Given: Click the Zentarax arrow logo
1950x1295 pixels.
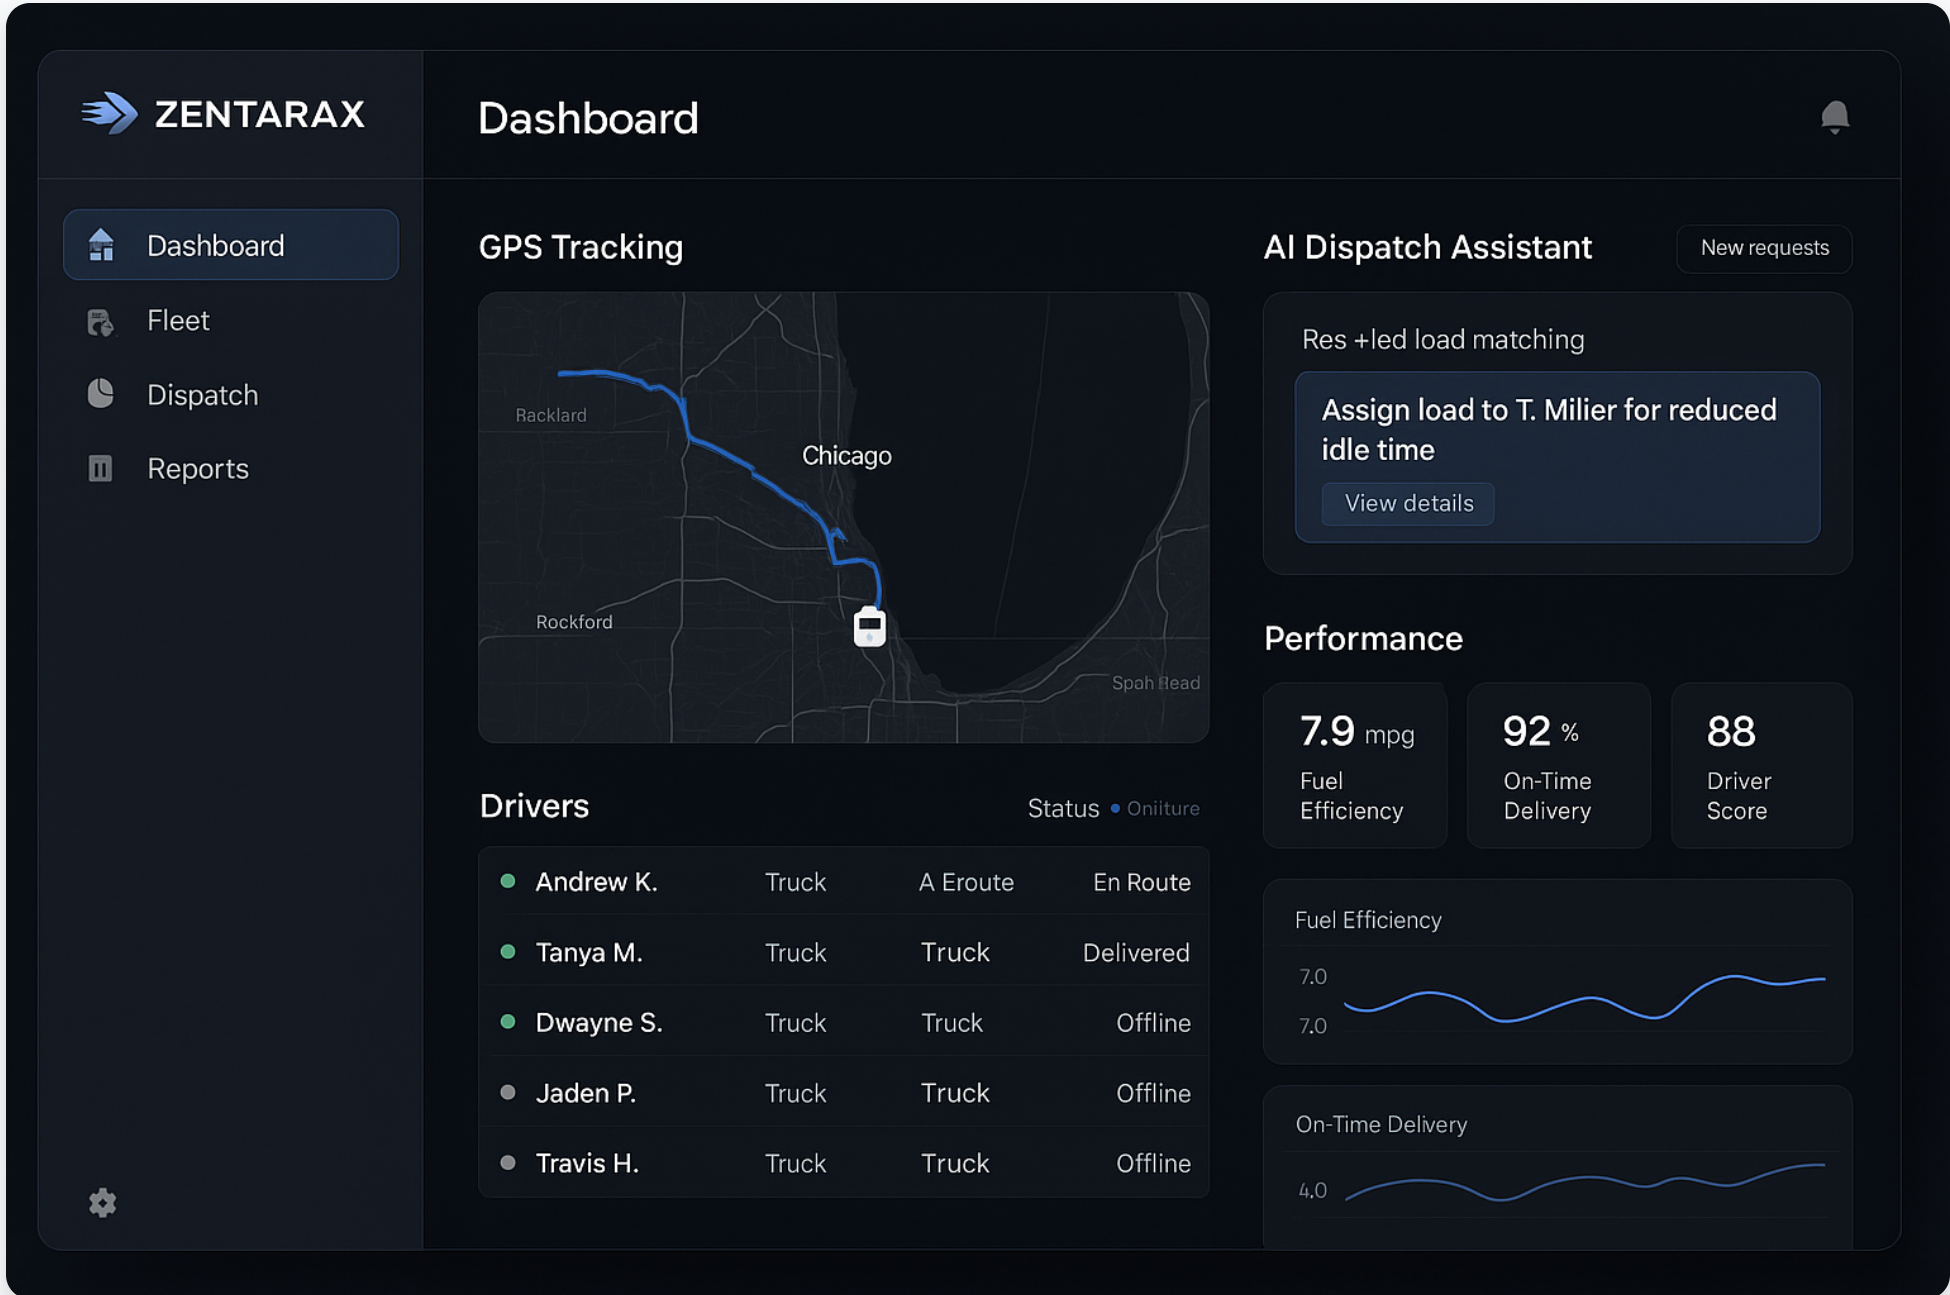Looking at the screenshot, I should tap(112, 114).
